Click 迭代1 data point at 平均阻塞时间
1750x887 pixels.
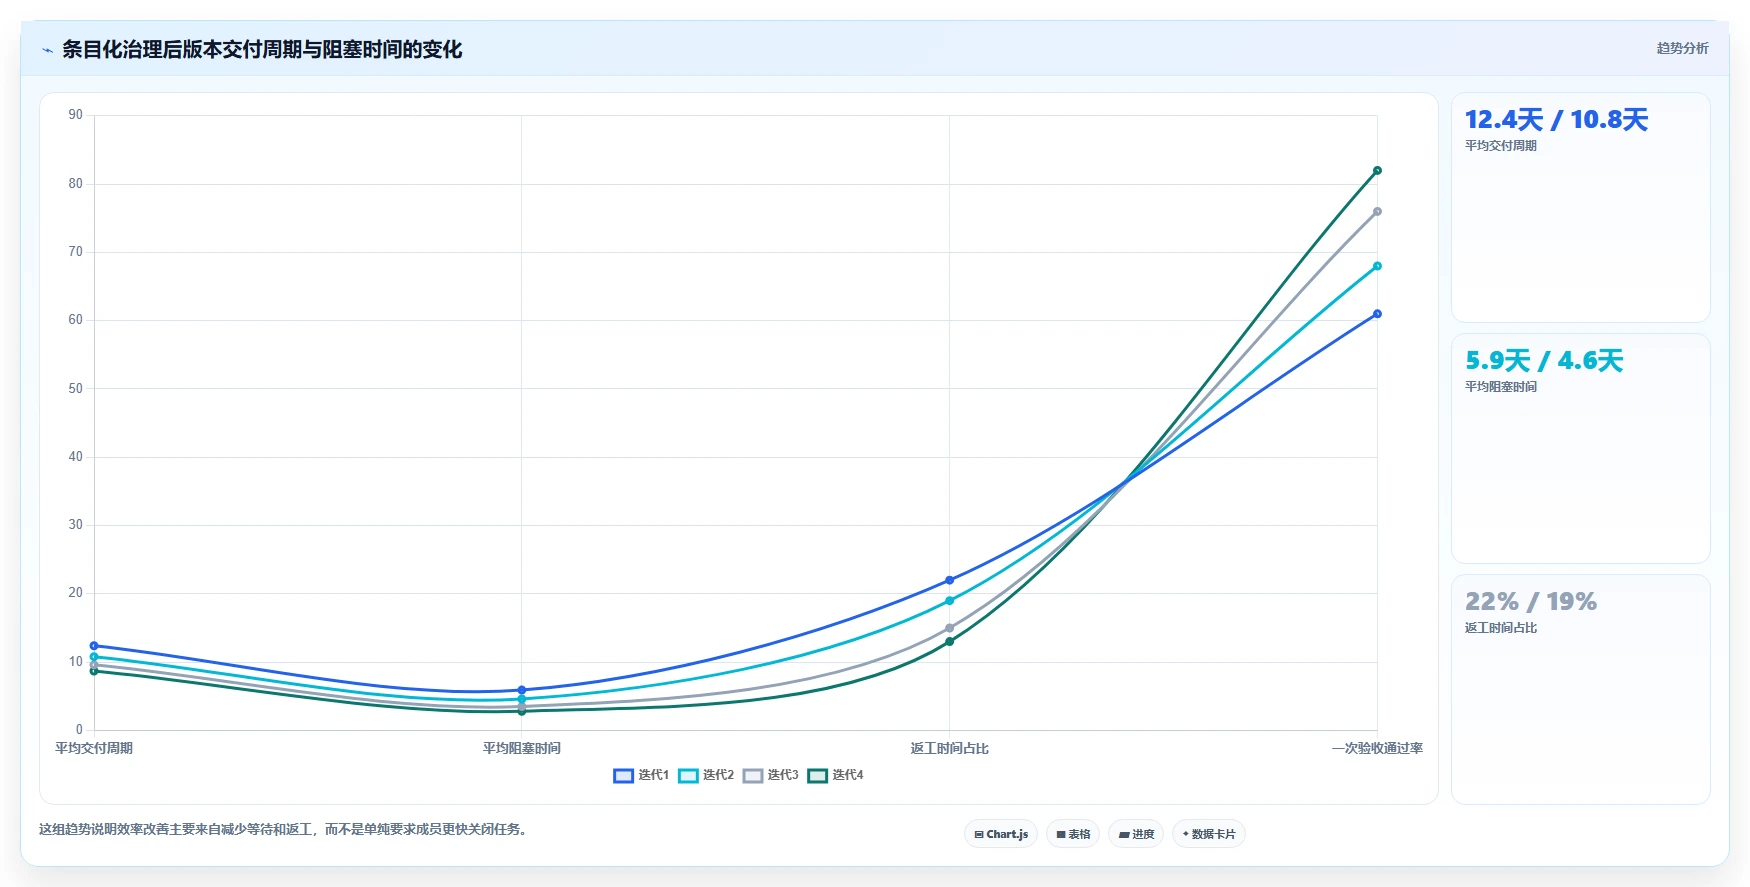click(x=522, y=690)
